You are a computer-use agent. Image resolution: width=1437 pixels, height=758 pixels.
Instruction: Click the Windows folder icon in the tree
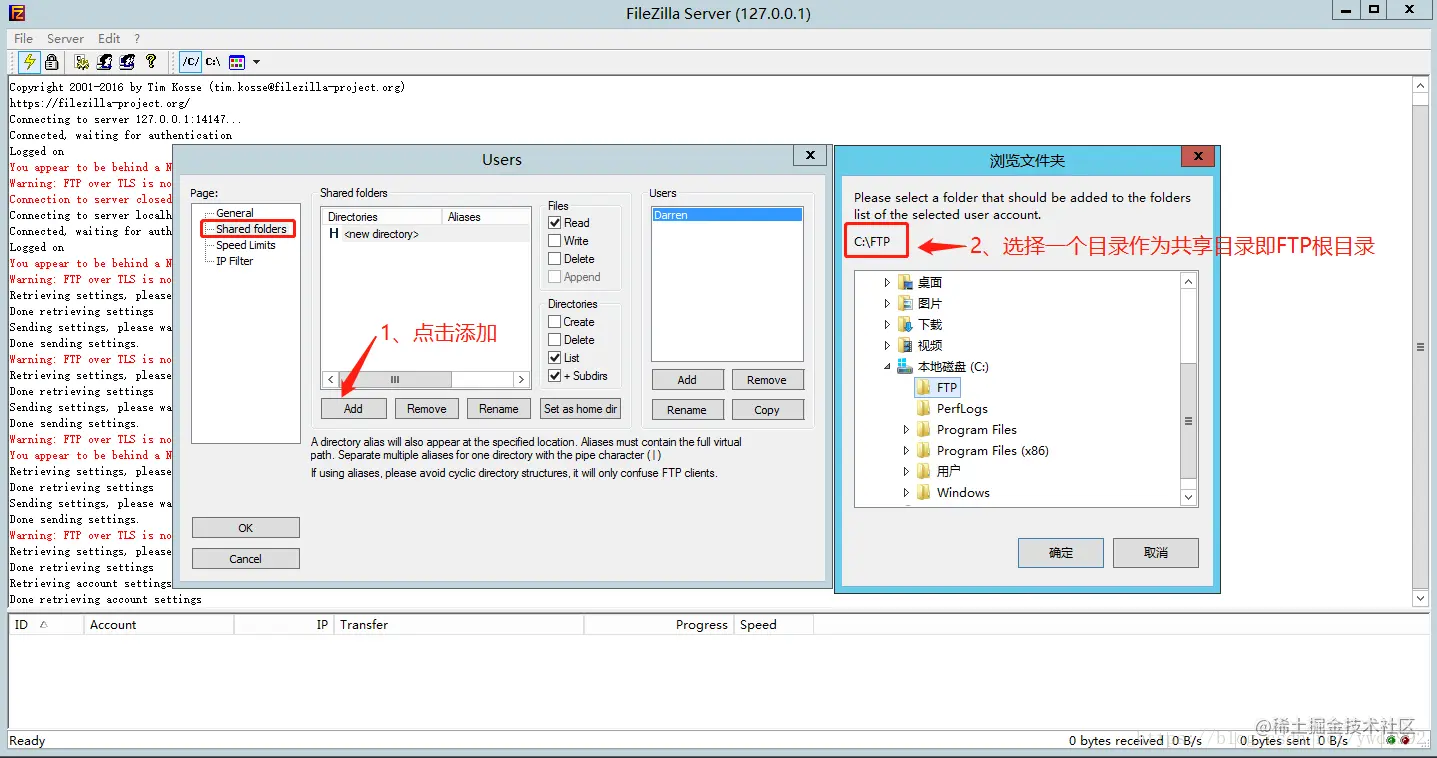click(x=924, y=492)
